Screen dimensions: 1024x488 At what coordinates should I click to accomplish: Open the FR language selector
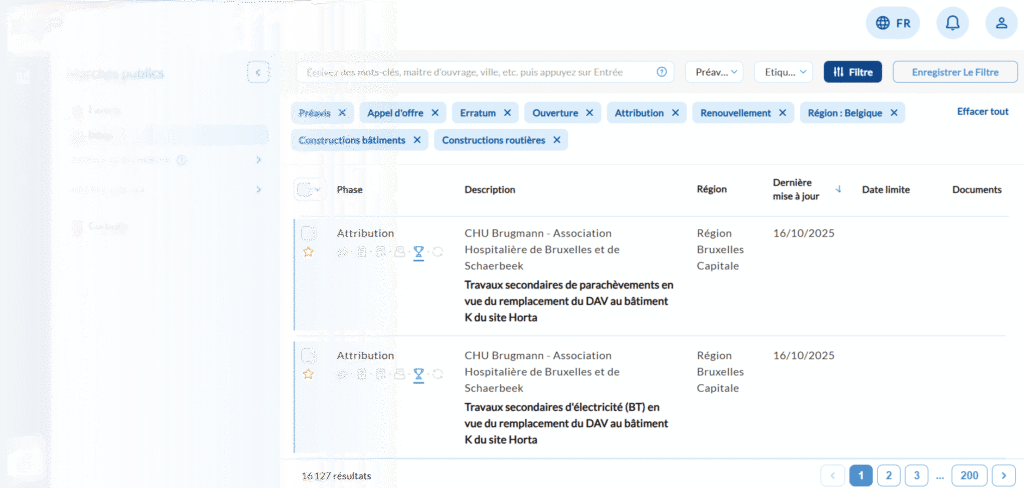[892, 23]
